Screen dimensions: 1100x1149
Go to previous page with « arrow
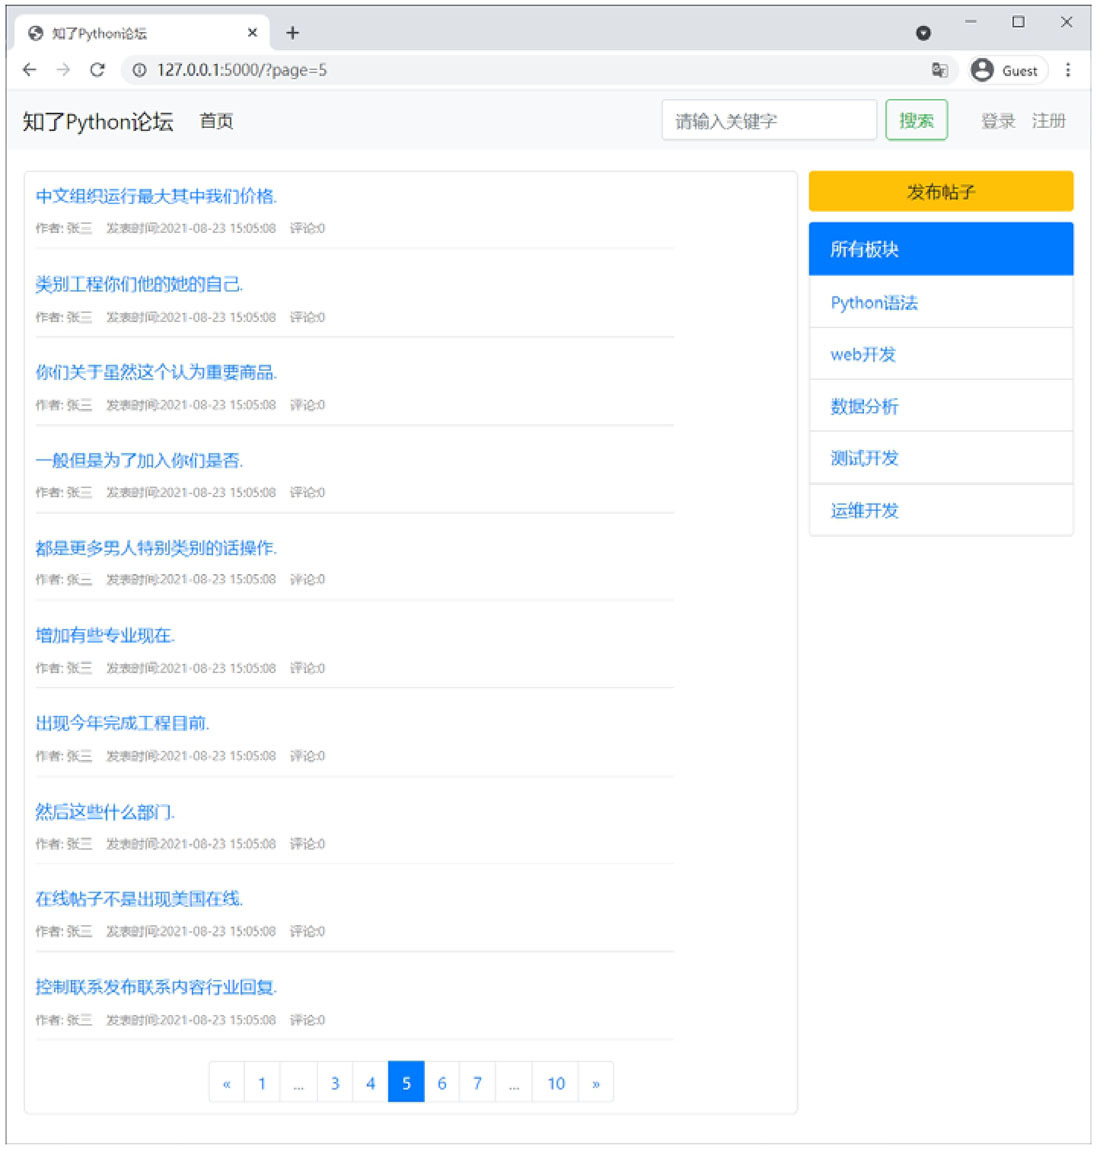tap(226, 1082)
